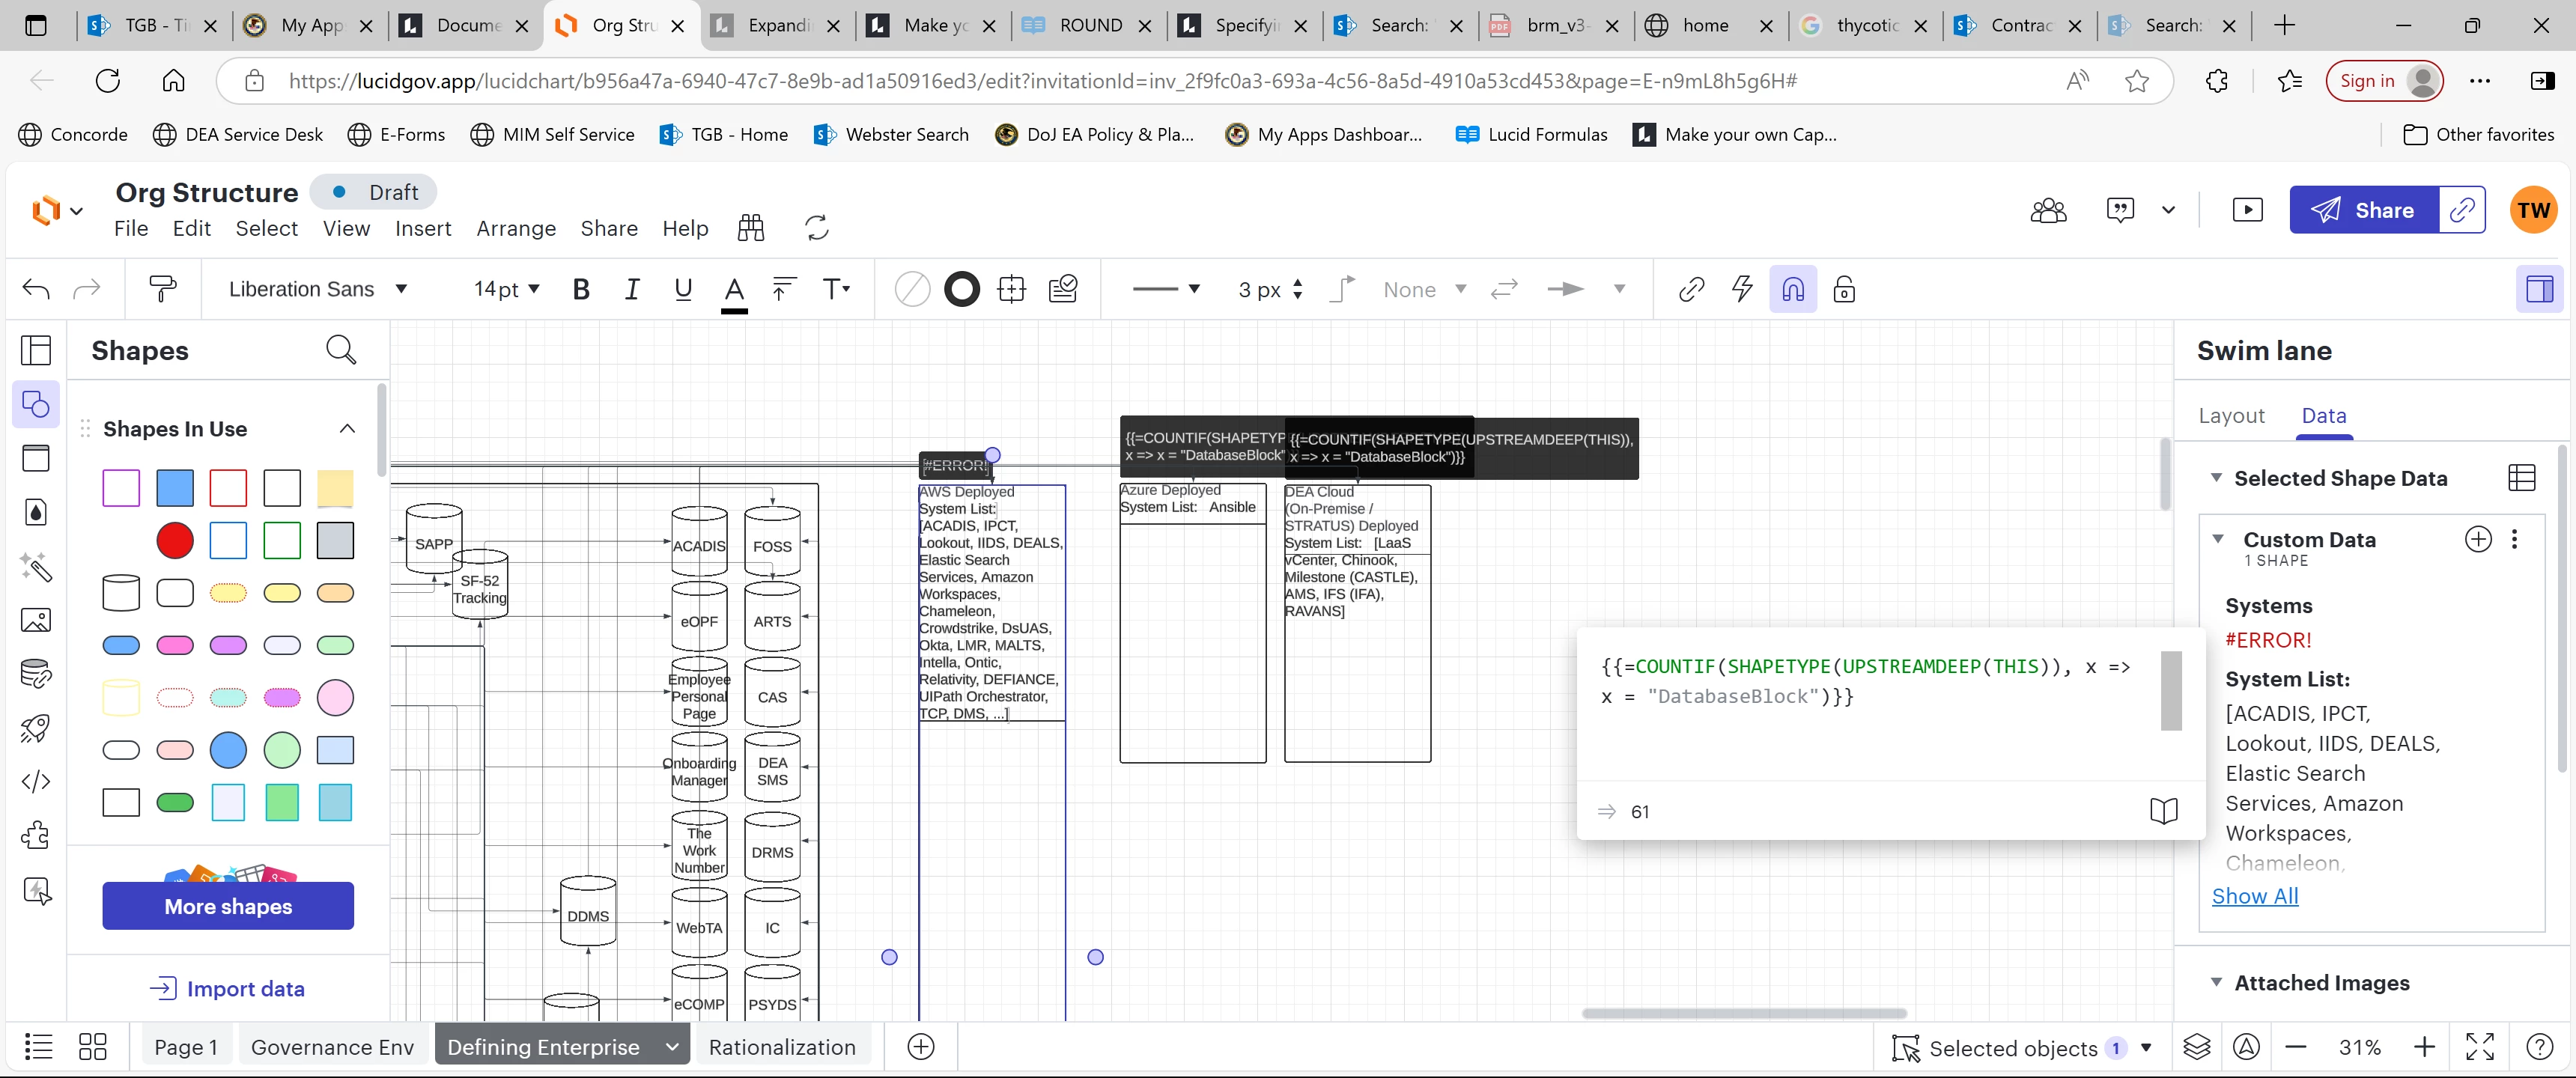Open the File menu
2576x1078 pixels.
tap(131, 229)
